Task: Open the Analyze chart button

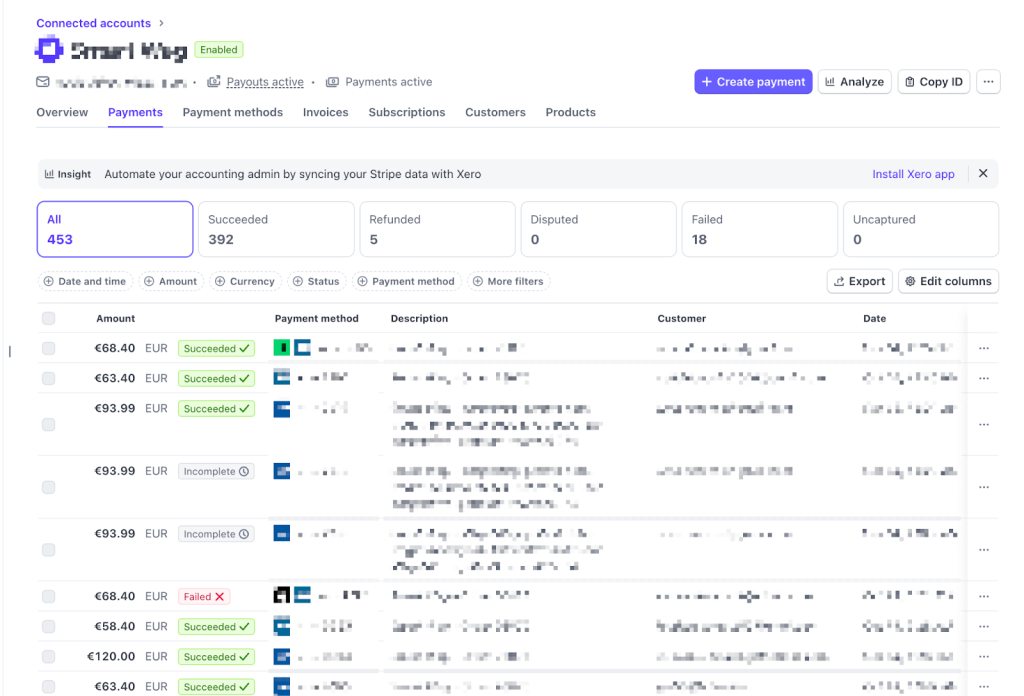Action: coord(854,82)
